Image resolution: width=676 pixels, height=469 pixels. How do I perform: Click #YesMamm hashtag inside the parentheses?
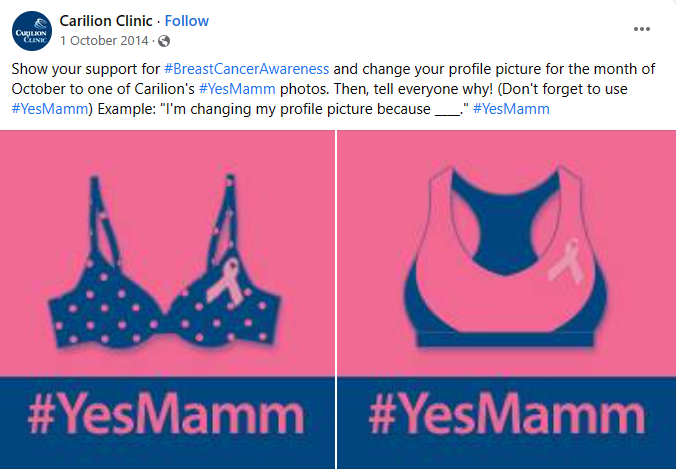pyautogui.click(x=48, y=108)
